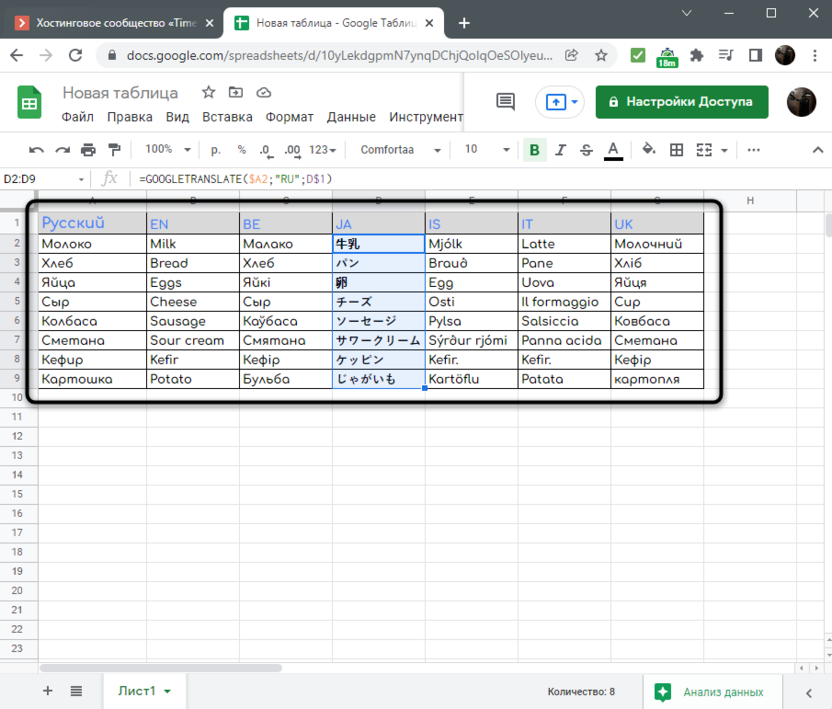The width and height of the screenshot is (832, 709).
Task: Select the paint format roller tool
Action: click(113, 150)
